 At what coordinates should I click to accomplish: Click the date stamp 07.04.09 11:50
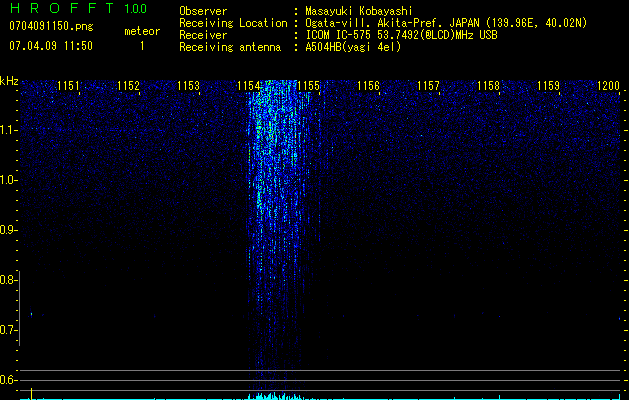pyautogui.click(x=51, y=46)
